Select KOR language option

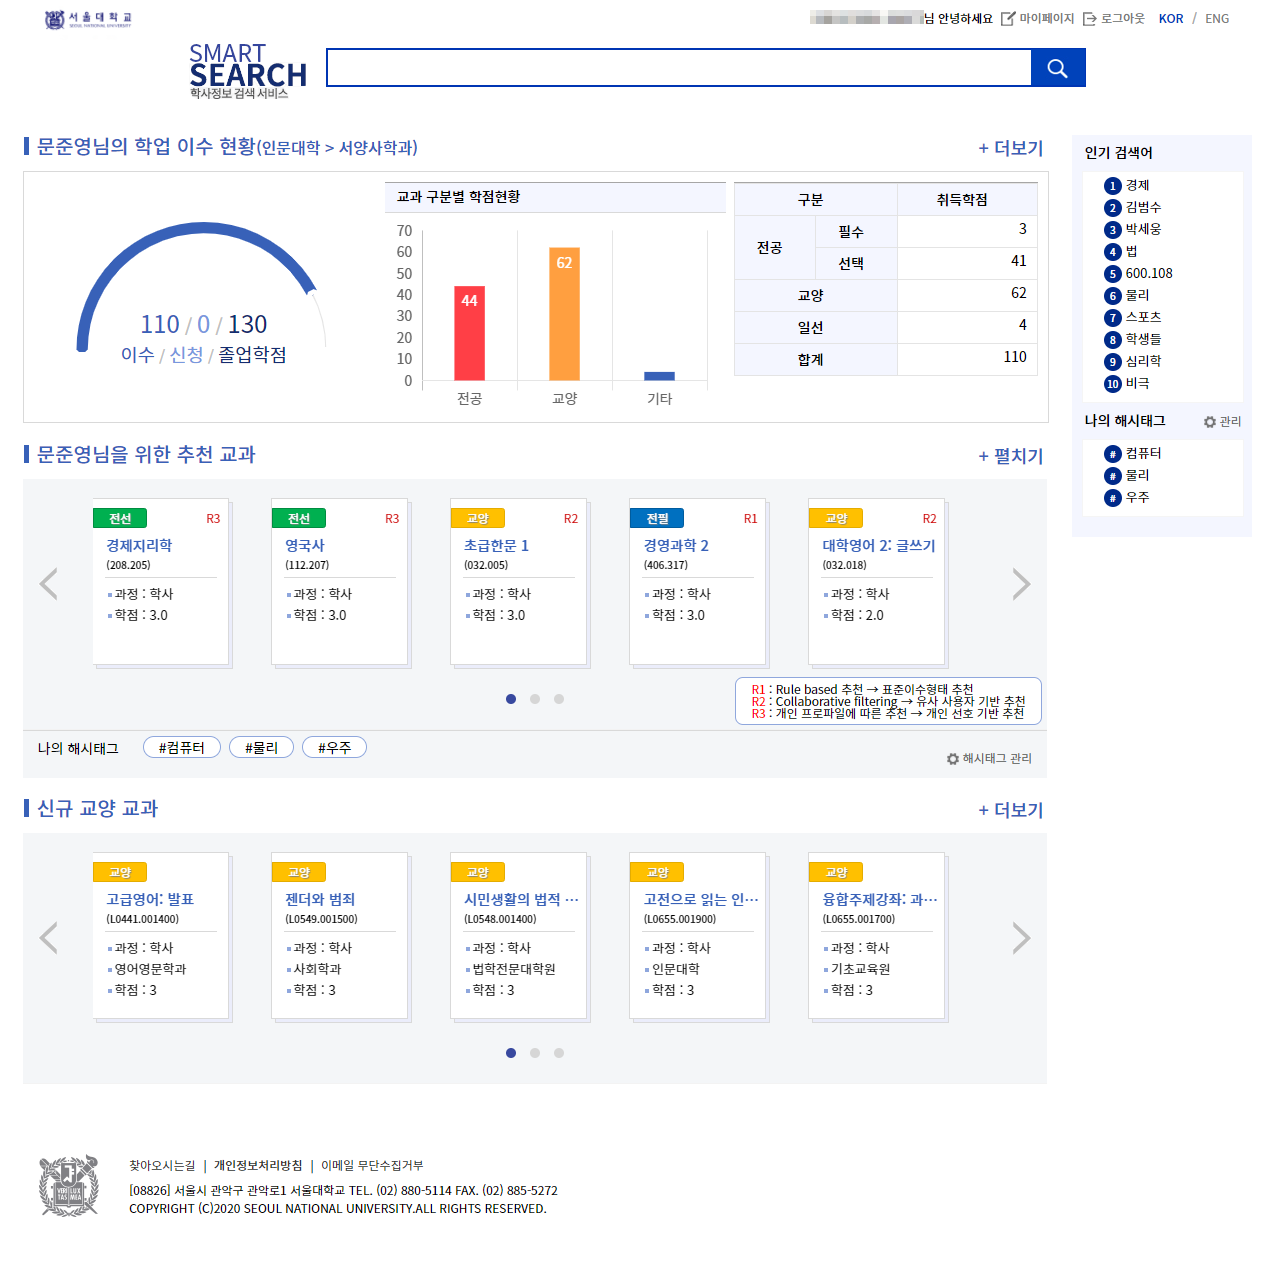(x=1170, y=19)
